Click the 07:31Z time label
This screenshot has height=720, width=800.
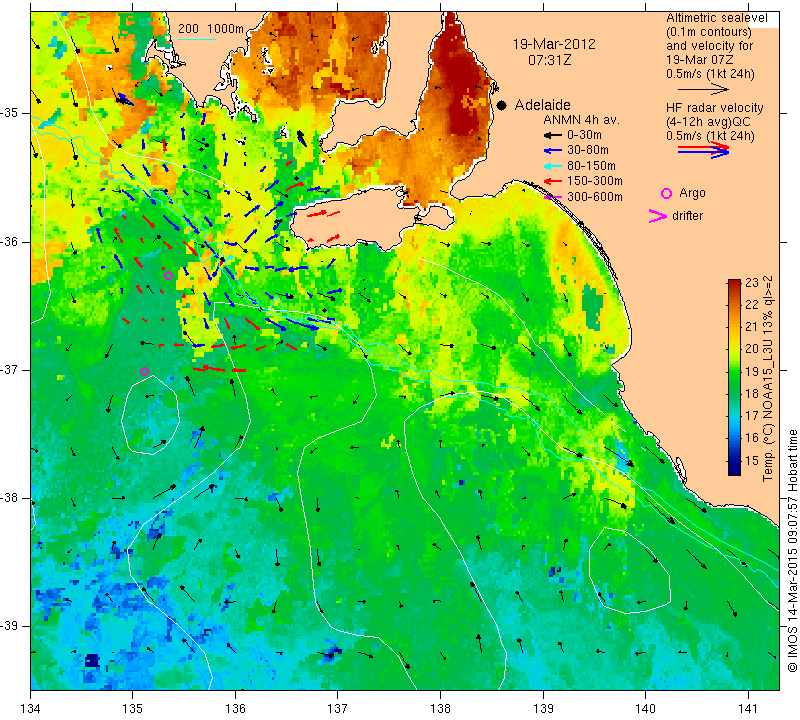[549, 60]
